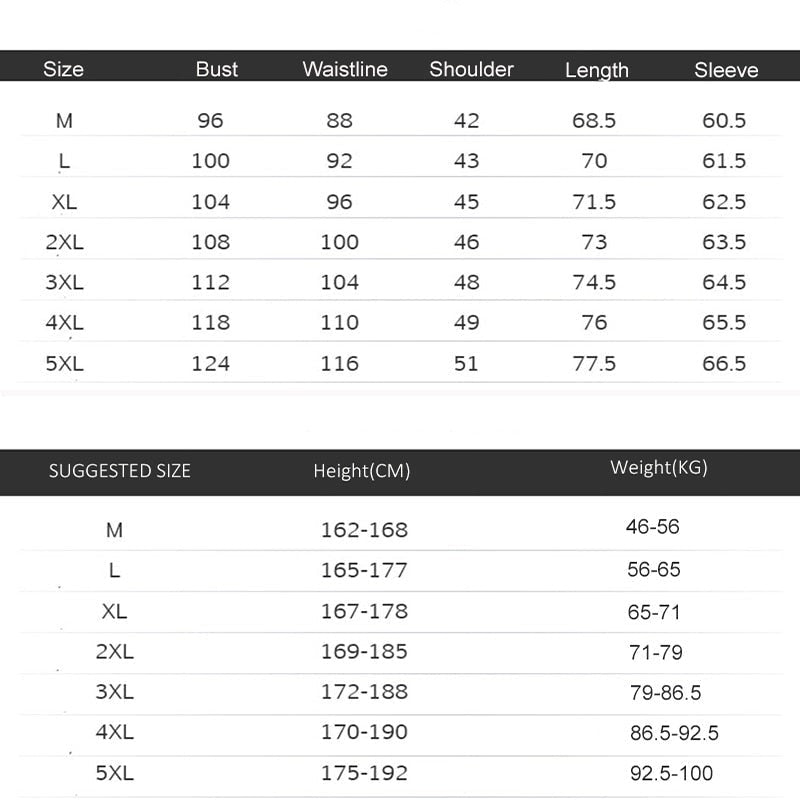Select the 68.5 length value
The image size is (800, 800).
point(594,121)
